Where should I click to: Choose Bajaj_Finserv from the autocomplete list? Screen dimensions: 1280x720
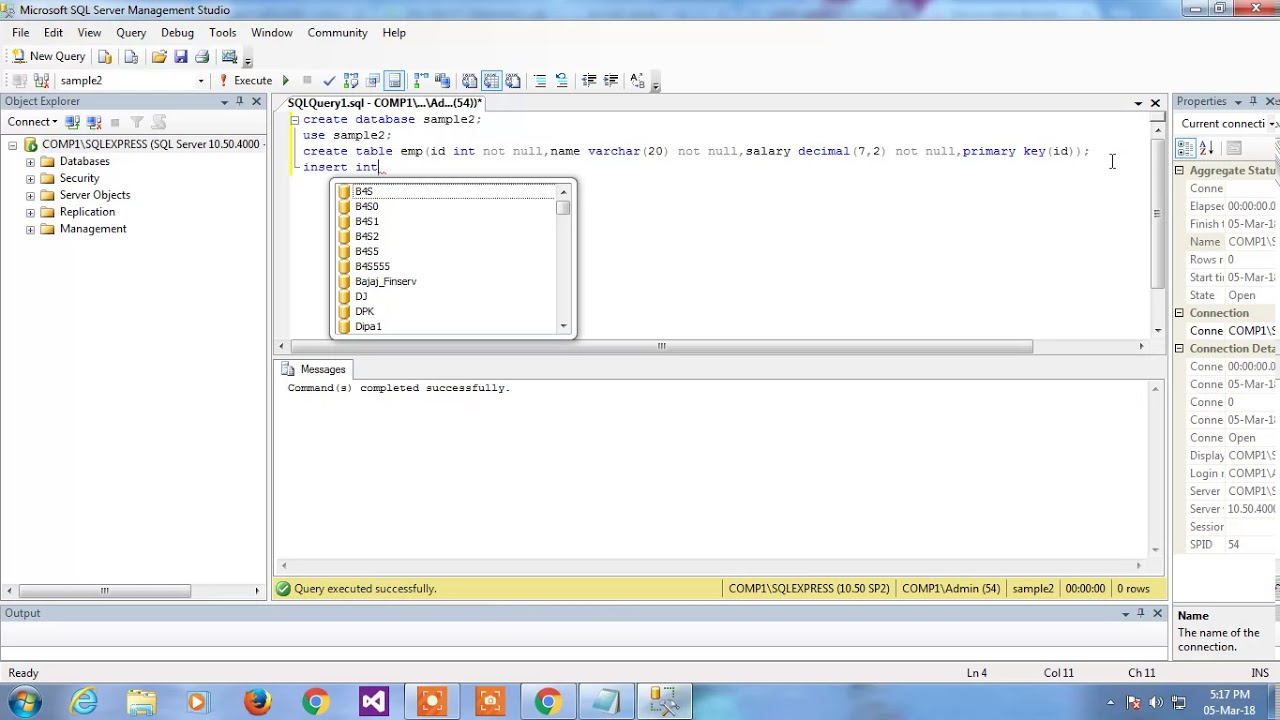(x=385, y=282)
